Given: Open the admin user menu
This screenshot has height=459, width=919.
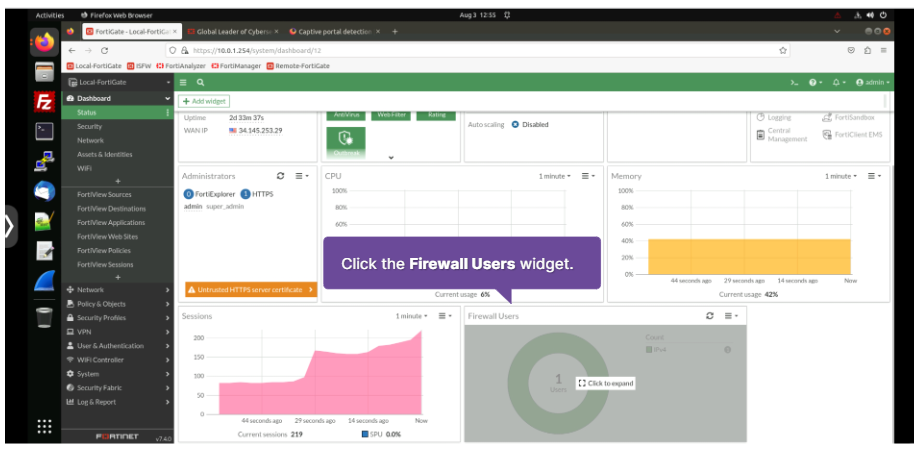Looking at the screenshot, I should [x=873, y=83].
